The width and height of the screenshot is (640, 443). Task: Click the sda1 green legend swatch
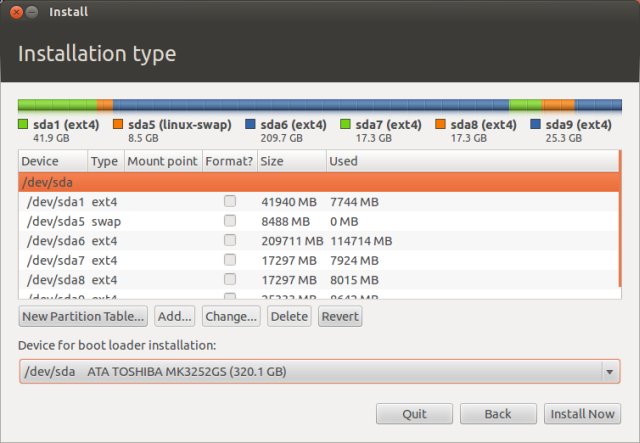(23, 124)
